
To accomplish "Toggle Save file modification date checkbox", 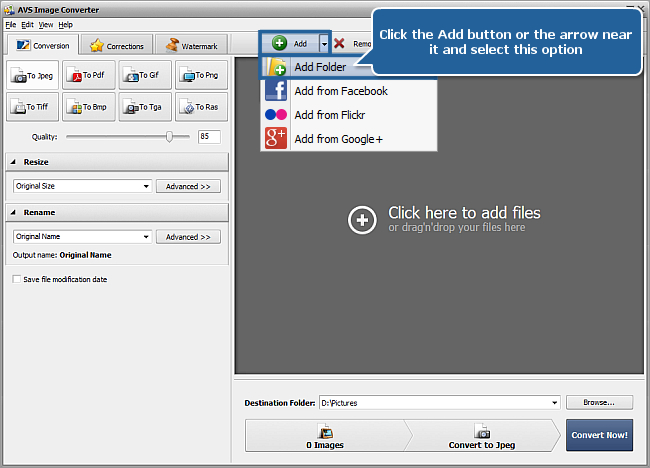I will [17, 279].
